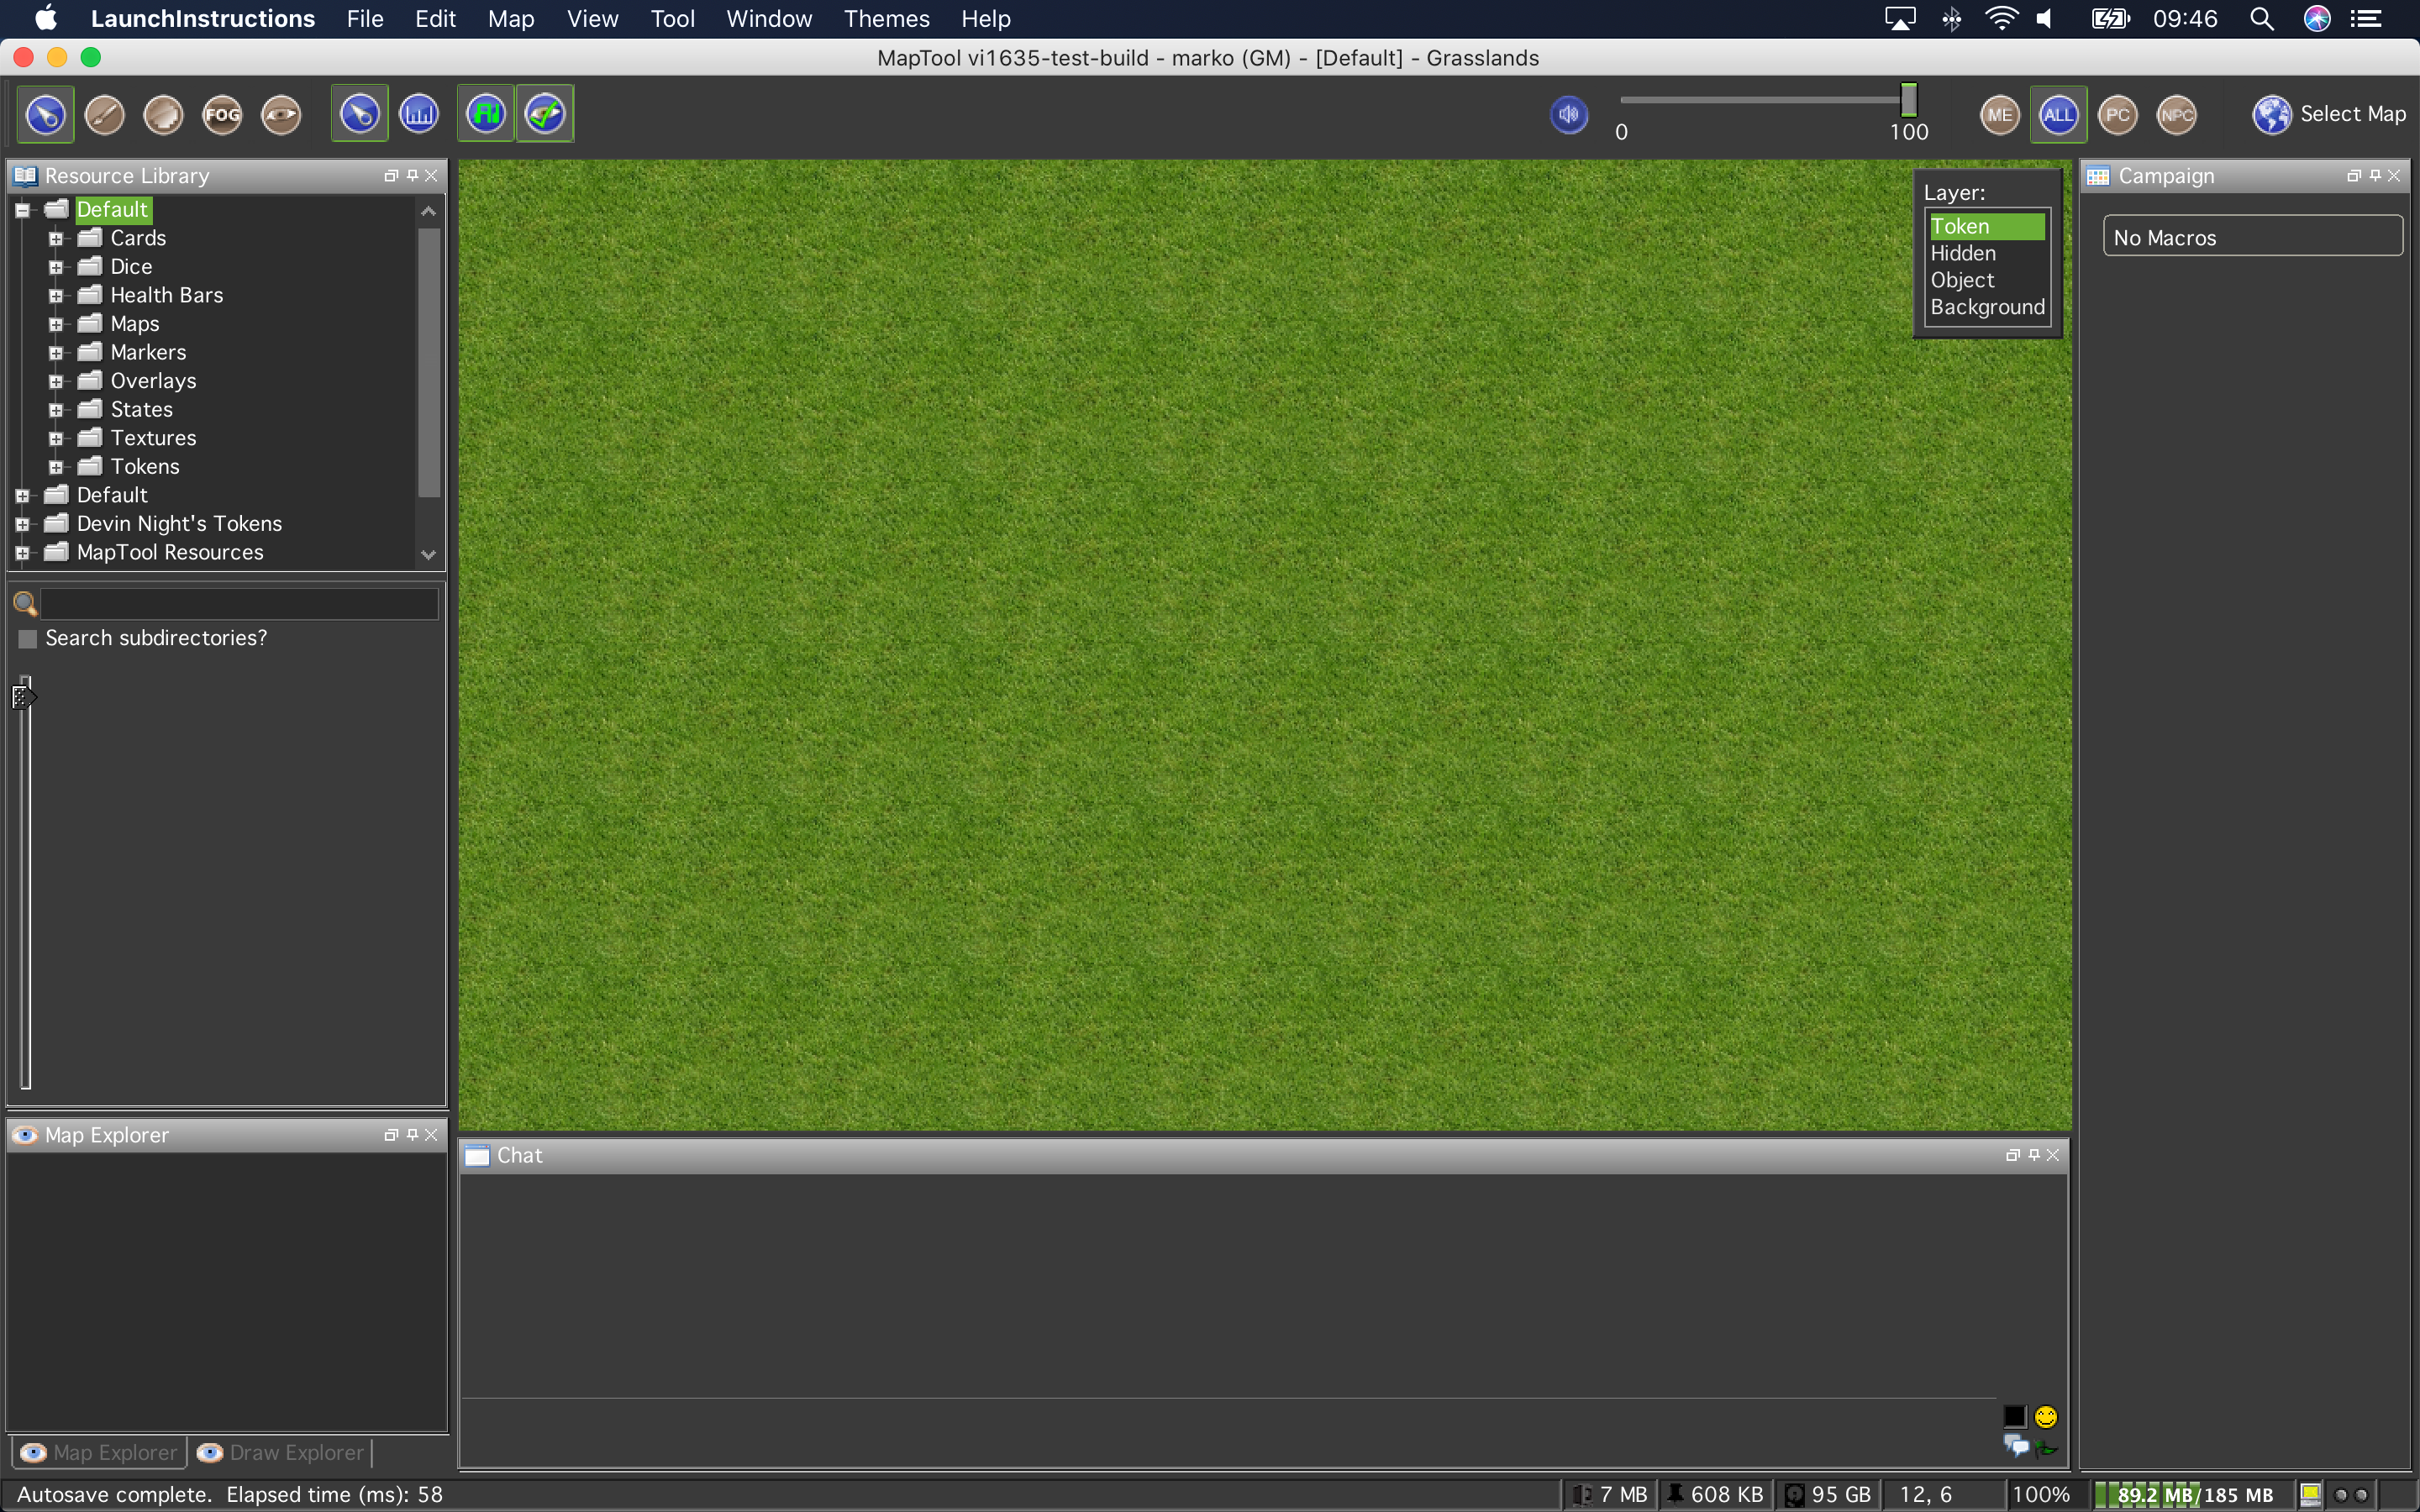Select the Tokens folder
The image size is (2420, 1512).
tap(145, 467)
